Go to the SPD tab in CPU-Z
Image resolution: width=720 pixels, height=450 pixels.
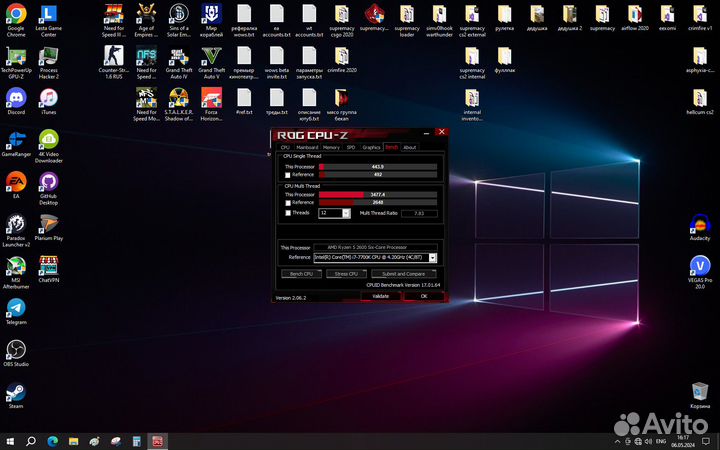pos(351,147)
